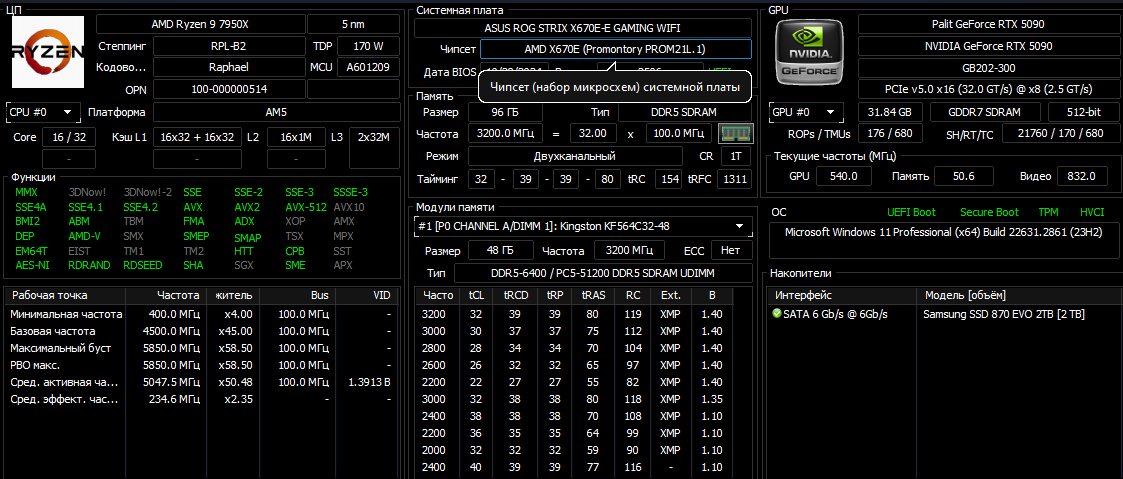Click the DDR5 SDRAM memory type field
The width and height of the screenshot is (1123, 479).
[685, 112]
